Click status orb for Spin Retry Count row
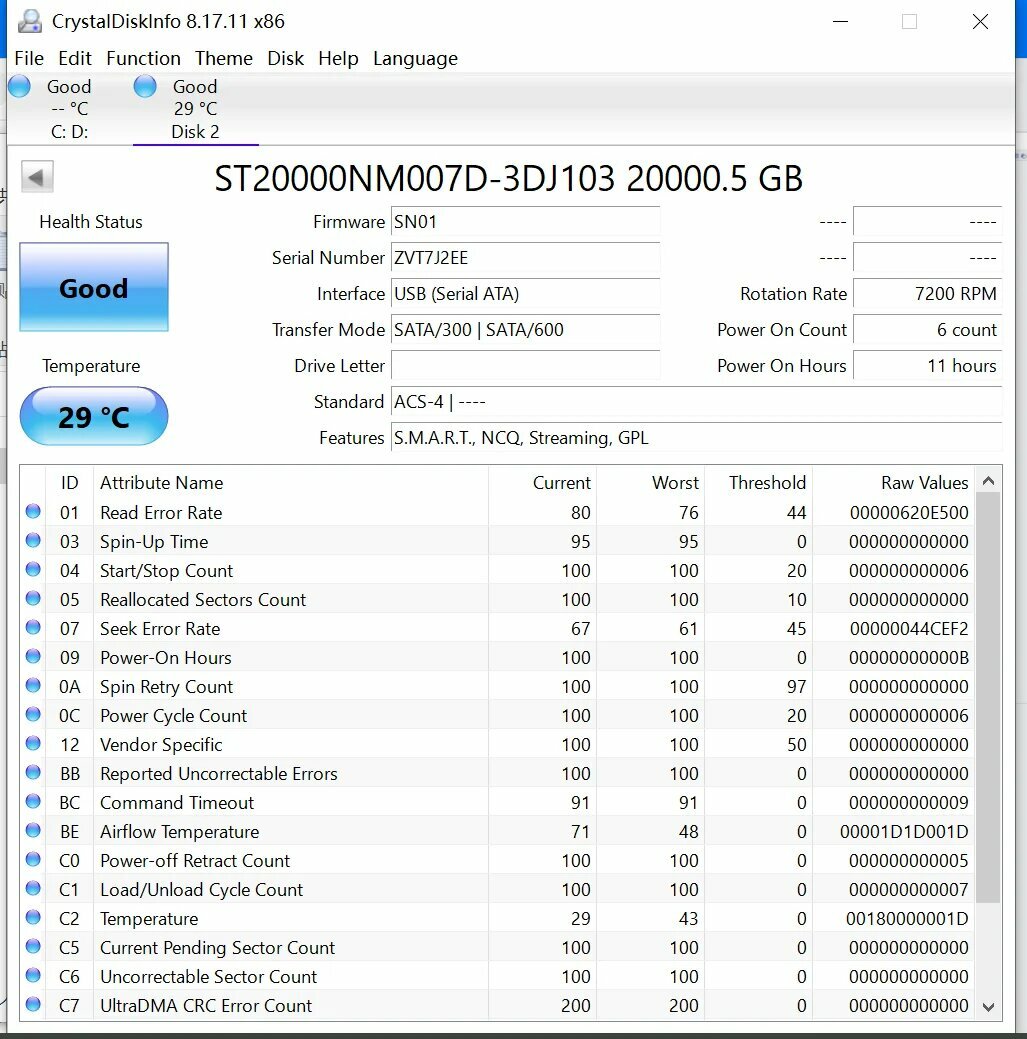Image resolution: width=1027 pixels, height=1039 pixels. (x=33, y=686)
